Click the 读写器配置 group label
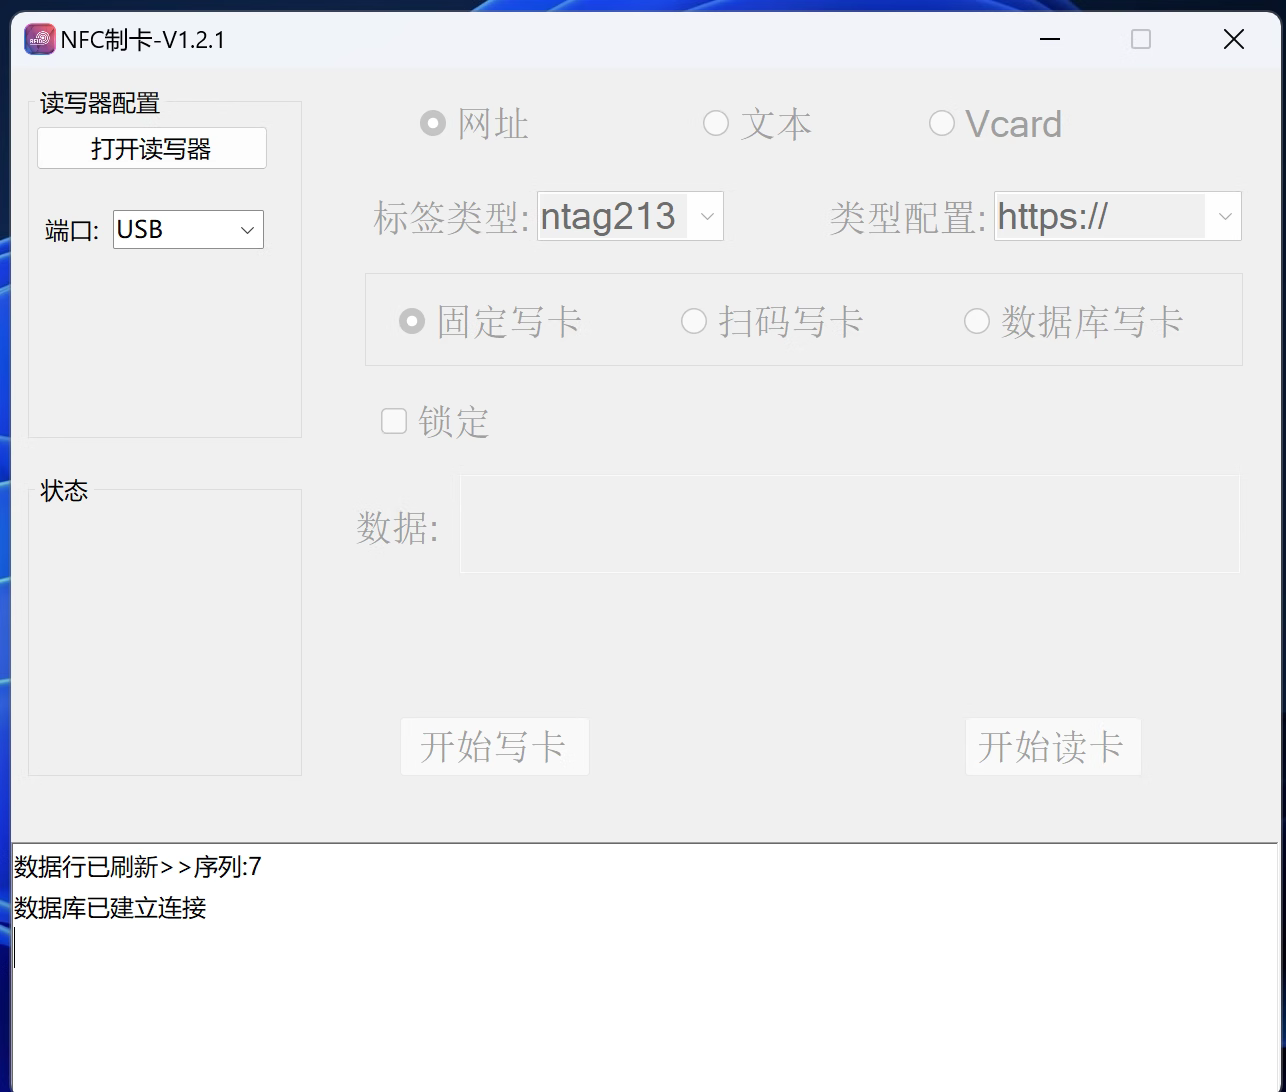 (x=100, y=103)
